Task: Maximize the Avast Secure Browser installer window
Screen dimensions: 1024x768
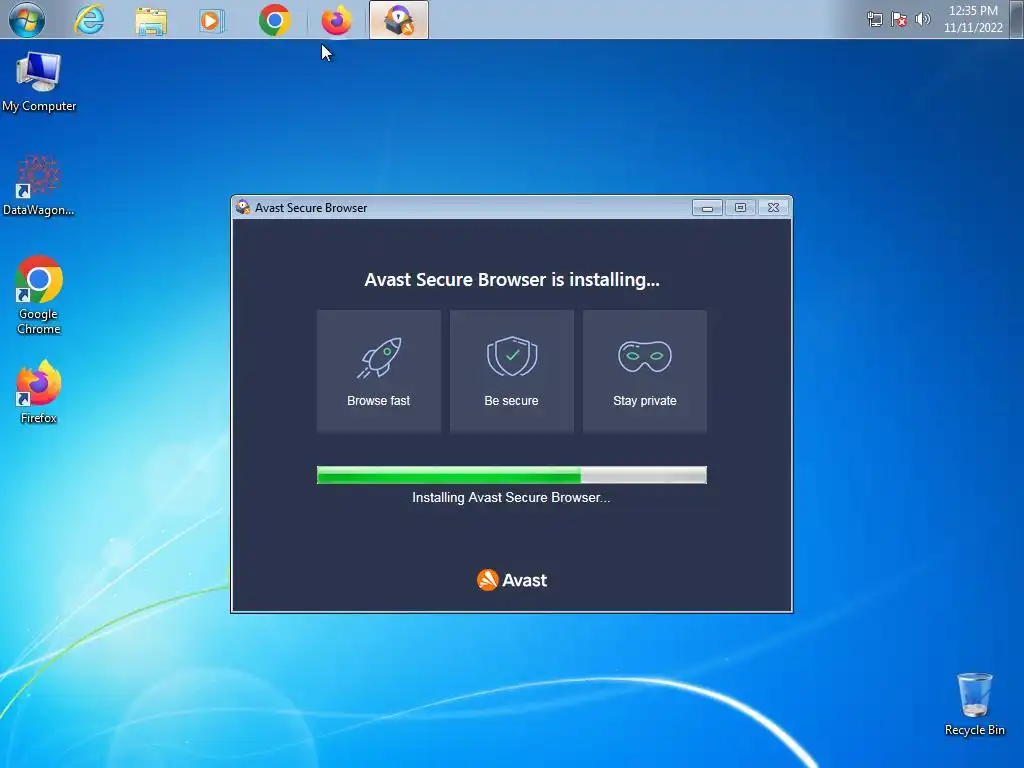Action: coord(740,208)
